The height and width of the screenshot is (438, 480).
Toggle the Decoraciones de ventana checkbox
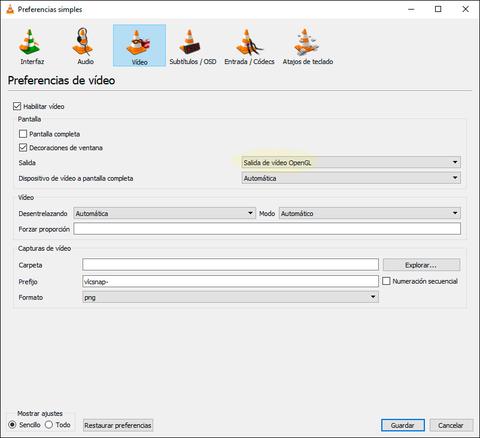coord(23,148)
